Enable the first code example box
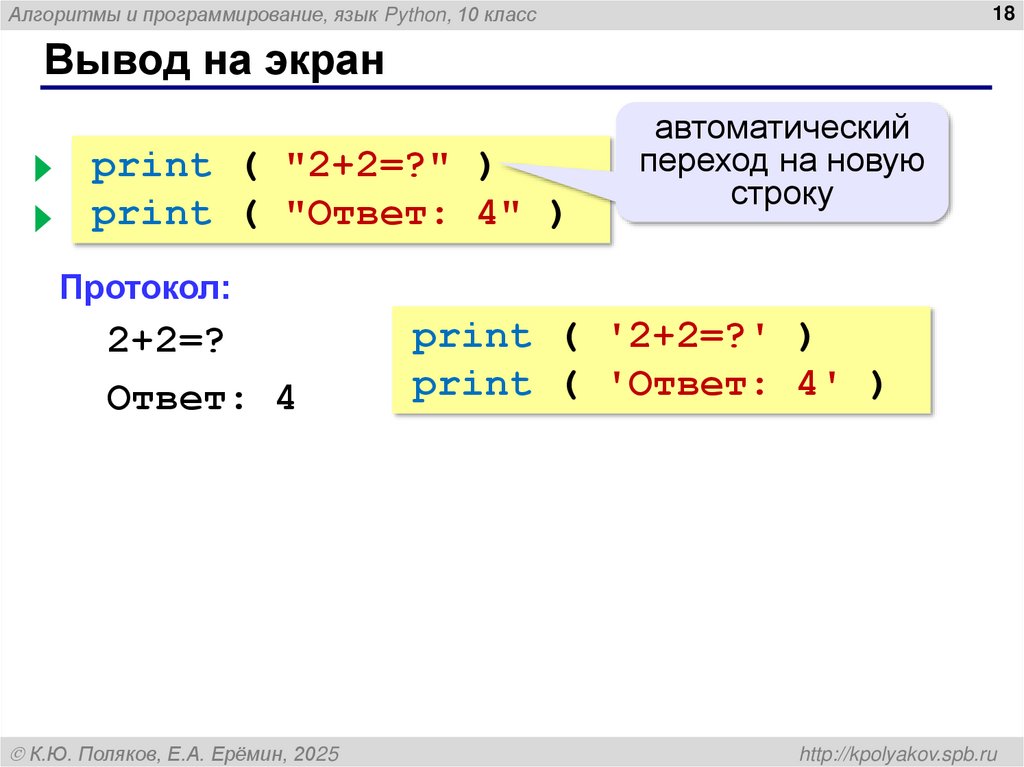 coord(340,190)
